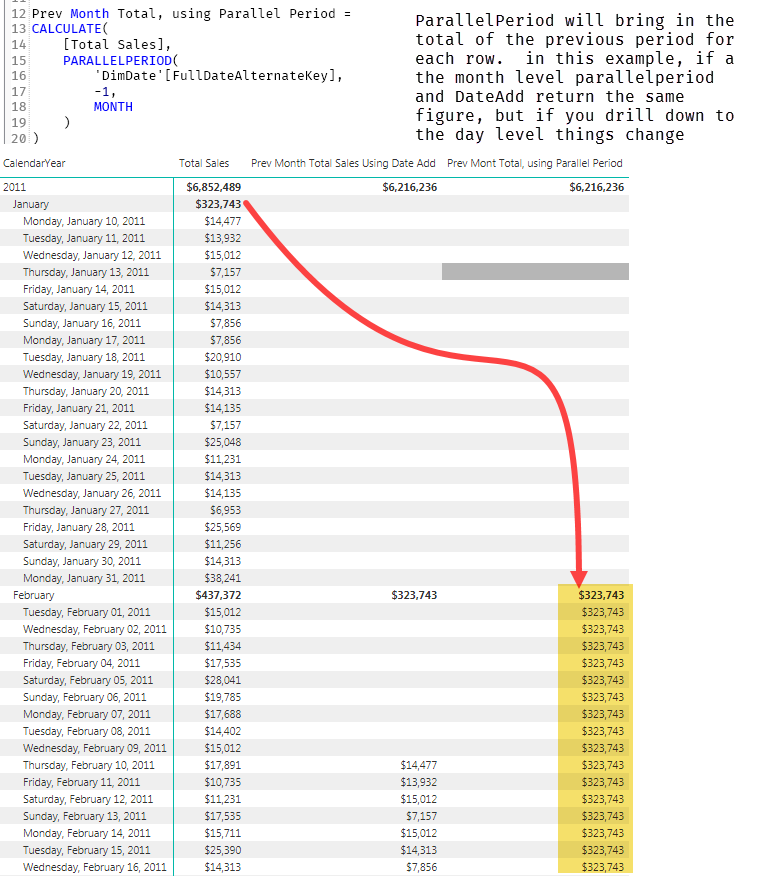This screenshot has width=764, height=876.
Task: Click the row Saturday, January 29, 2011
Action: [x=314, y=544]
